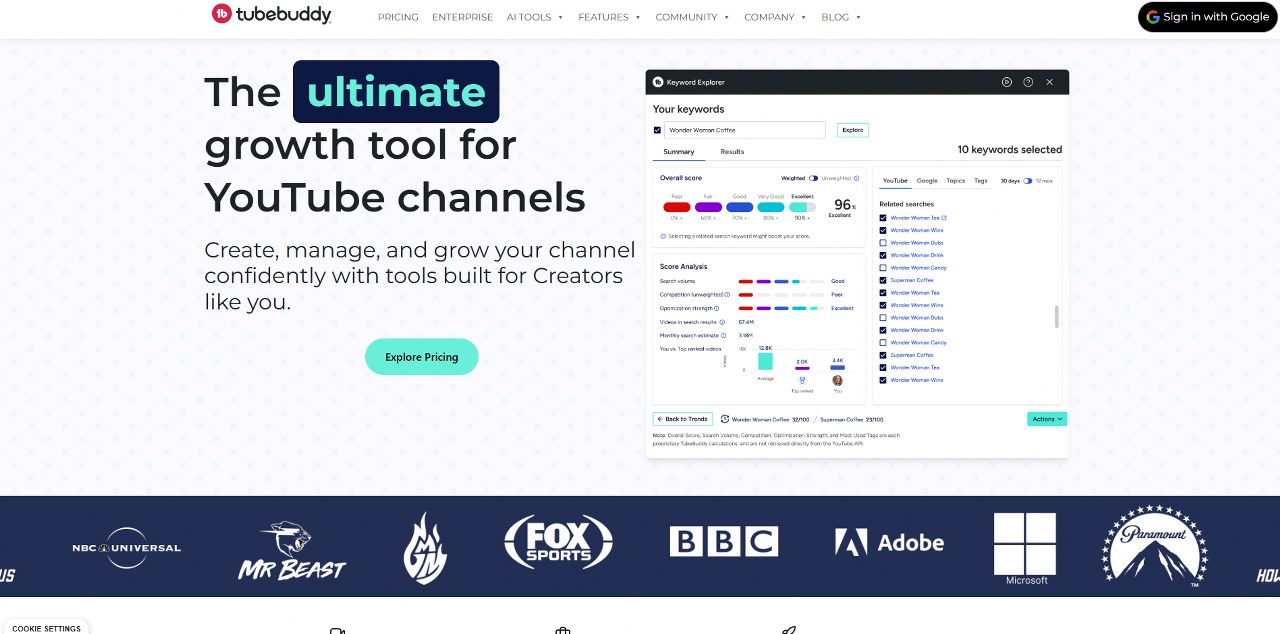
Task: Switch to the Results tab
Action: click(x=732, y=152)
